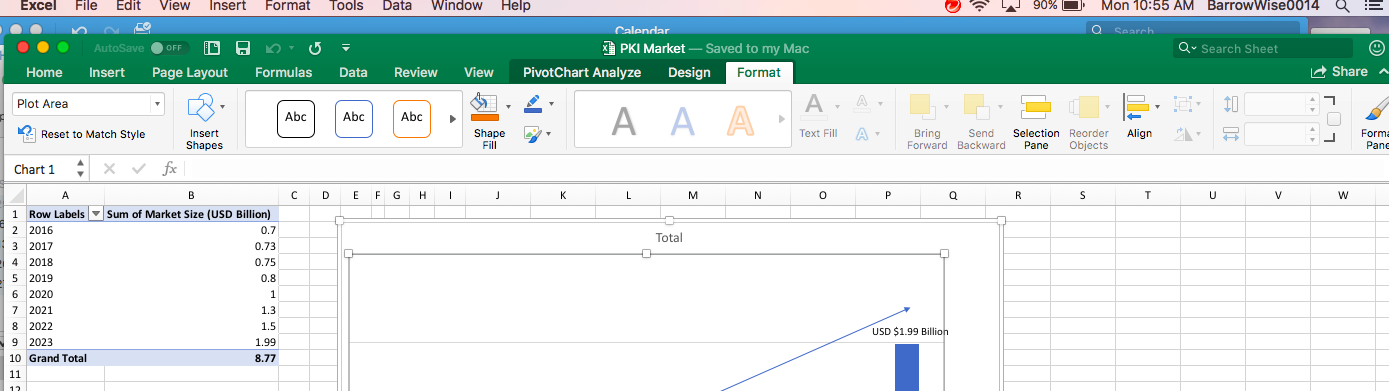Apply the orange outline Abc shape style
Screen dimensions: 1389x391
tap(412, 118)
